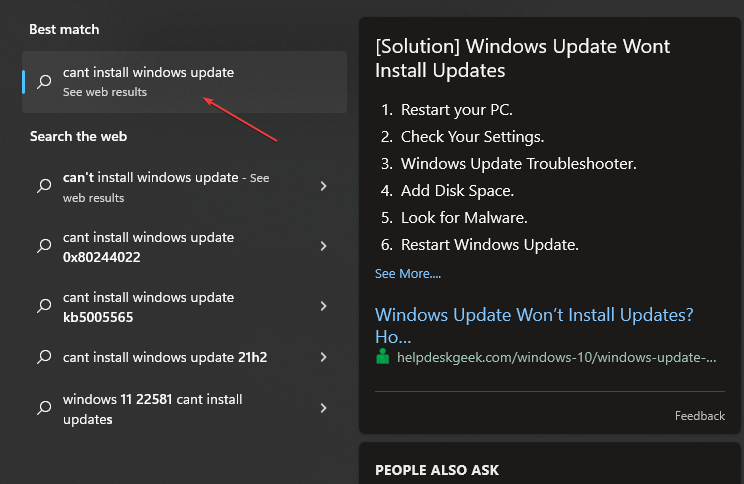The height and width of the screenshot is (484, 744).
Task: Click the 'Best match' section header
Action: (x=64, y=29)
